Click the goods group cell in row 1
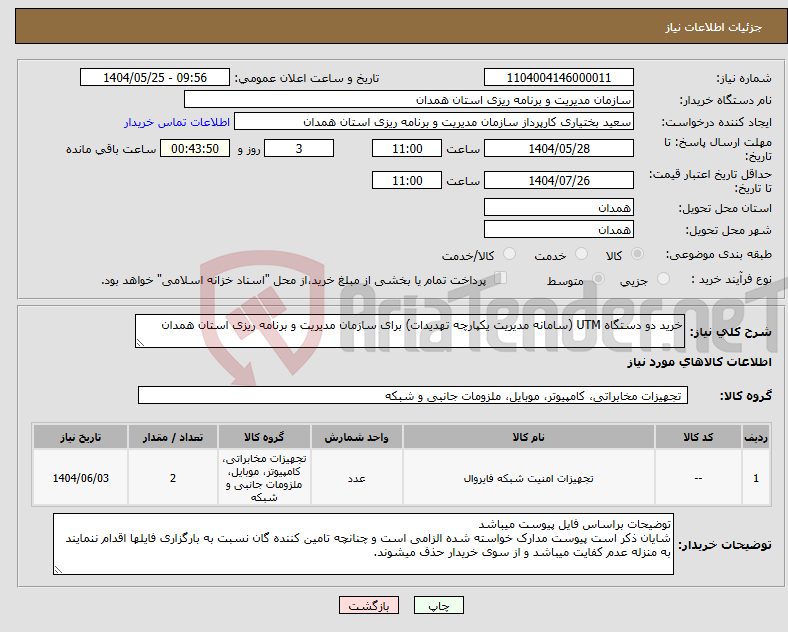 click(264, 478)
